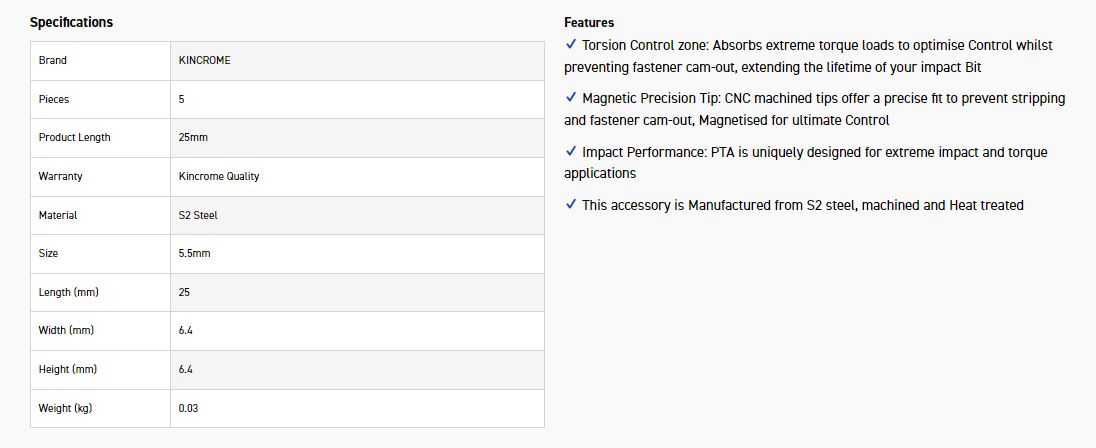
Task: Click the 0.03 weight value
Action: (188, 408)
